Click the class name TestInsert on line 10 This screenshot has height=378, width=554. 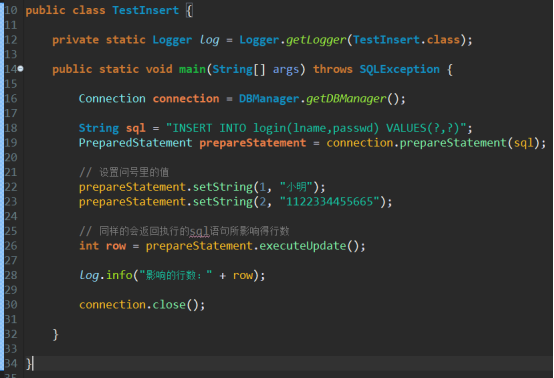146,10
